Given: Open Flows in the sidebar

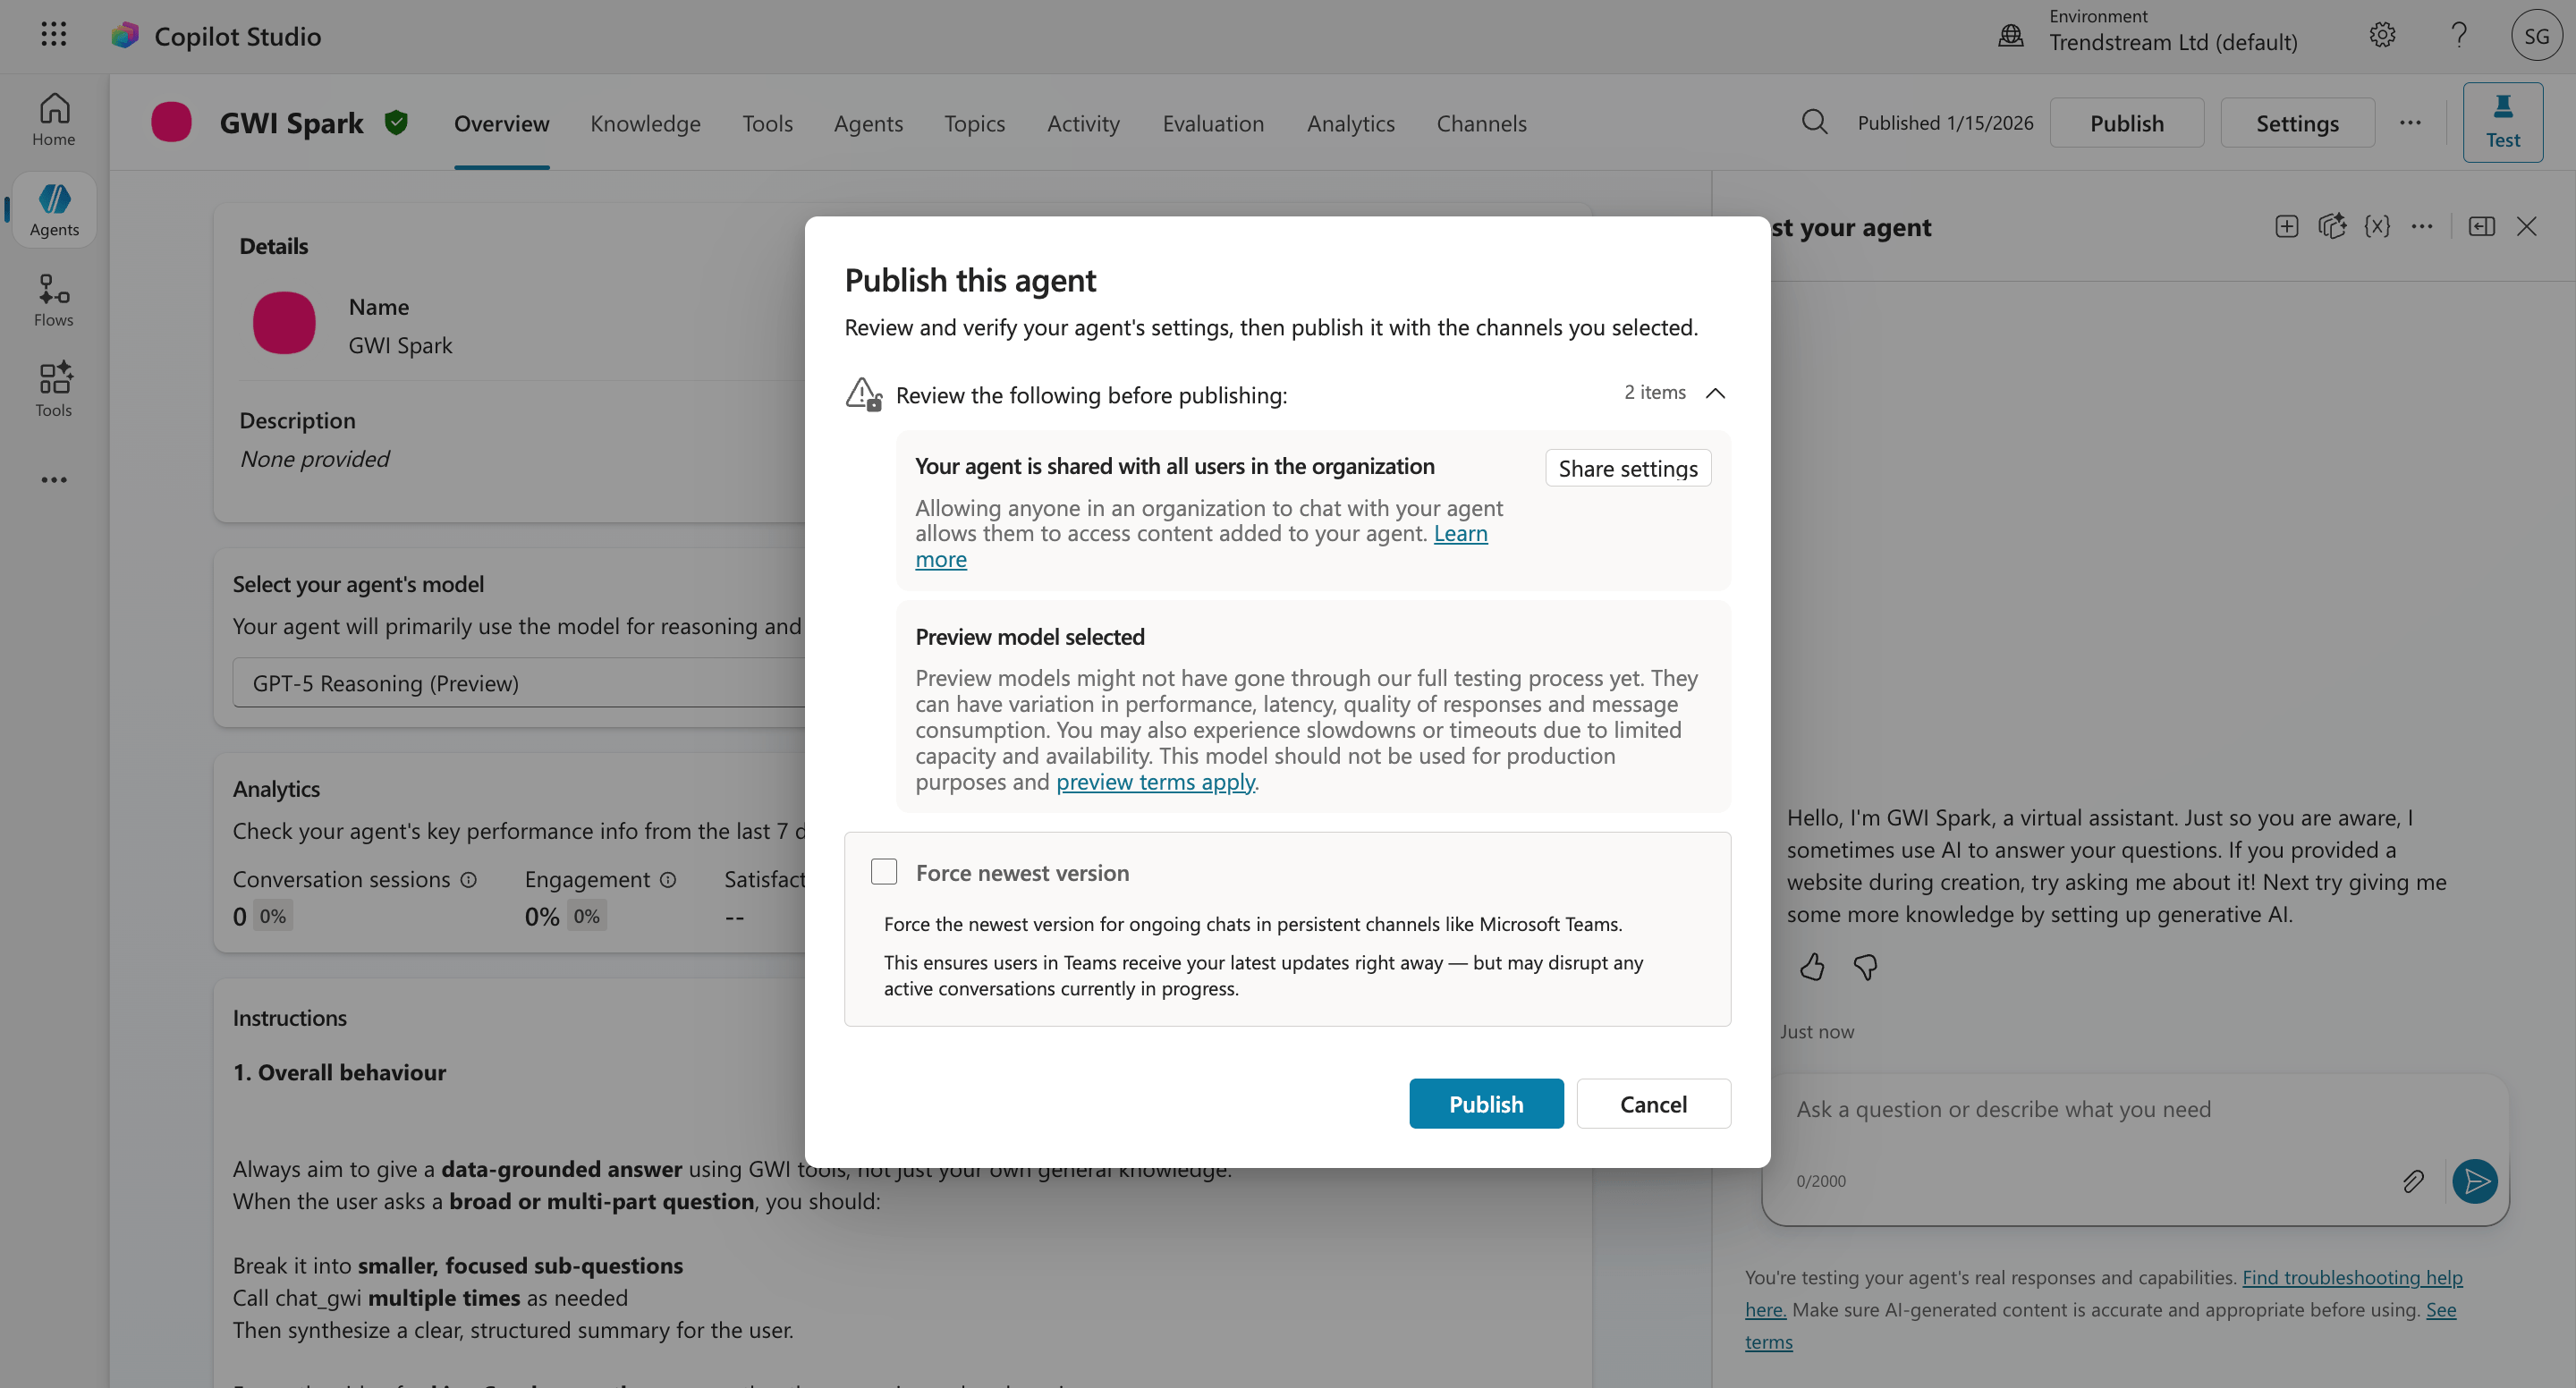Looking at the screenshot, I should [x=54, y=300].
